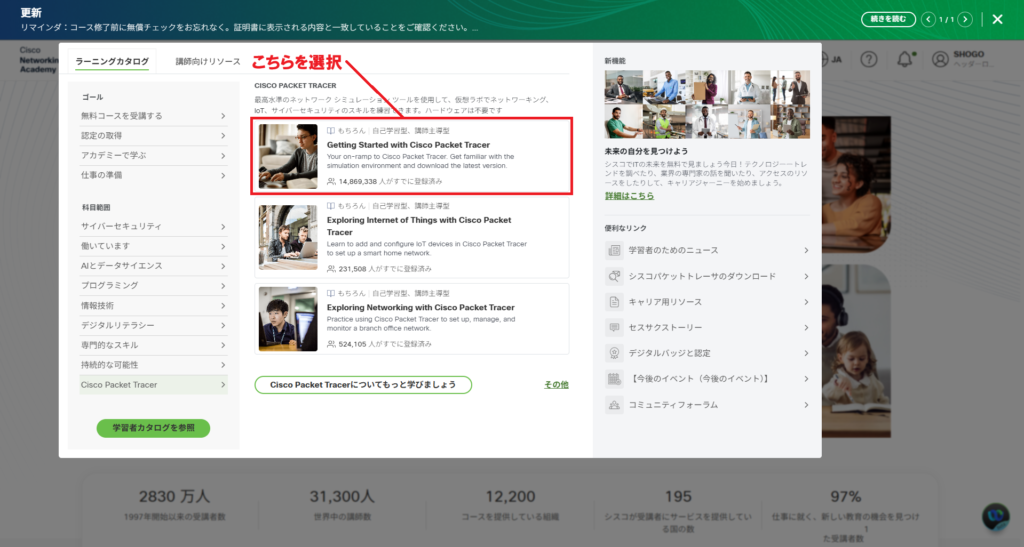
Task: Click the Packet Tracer download icon
Action: pos(614,276)
